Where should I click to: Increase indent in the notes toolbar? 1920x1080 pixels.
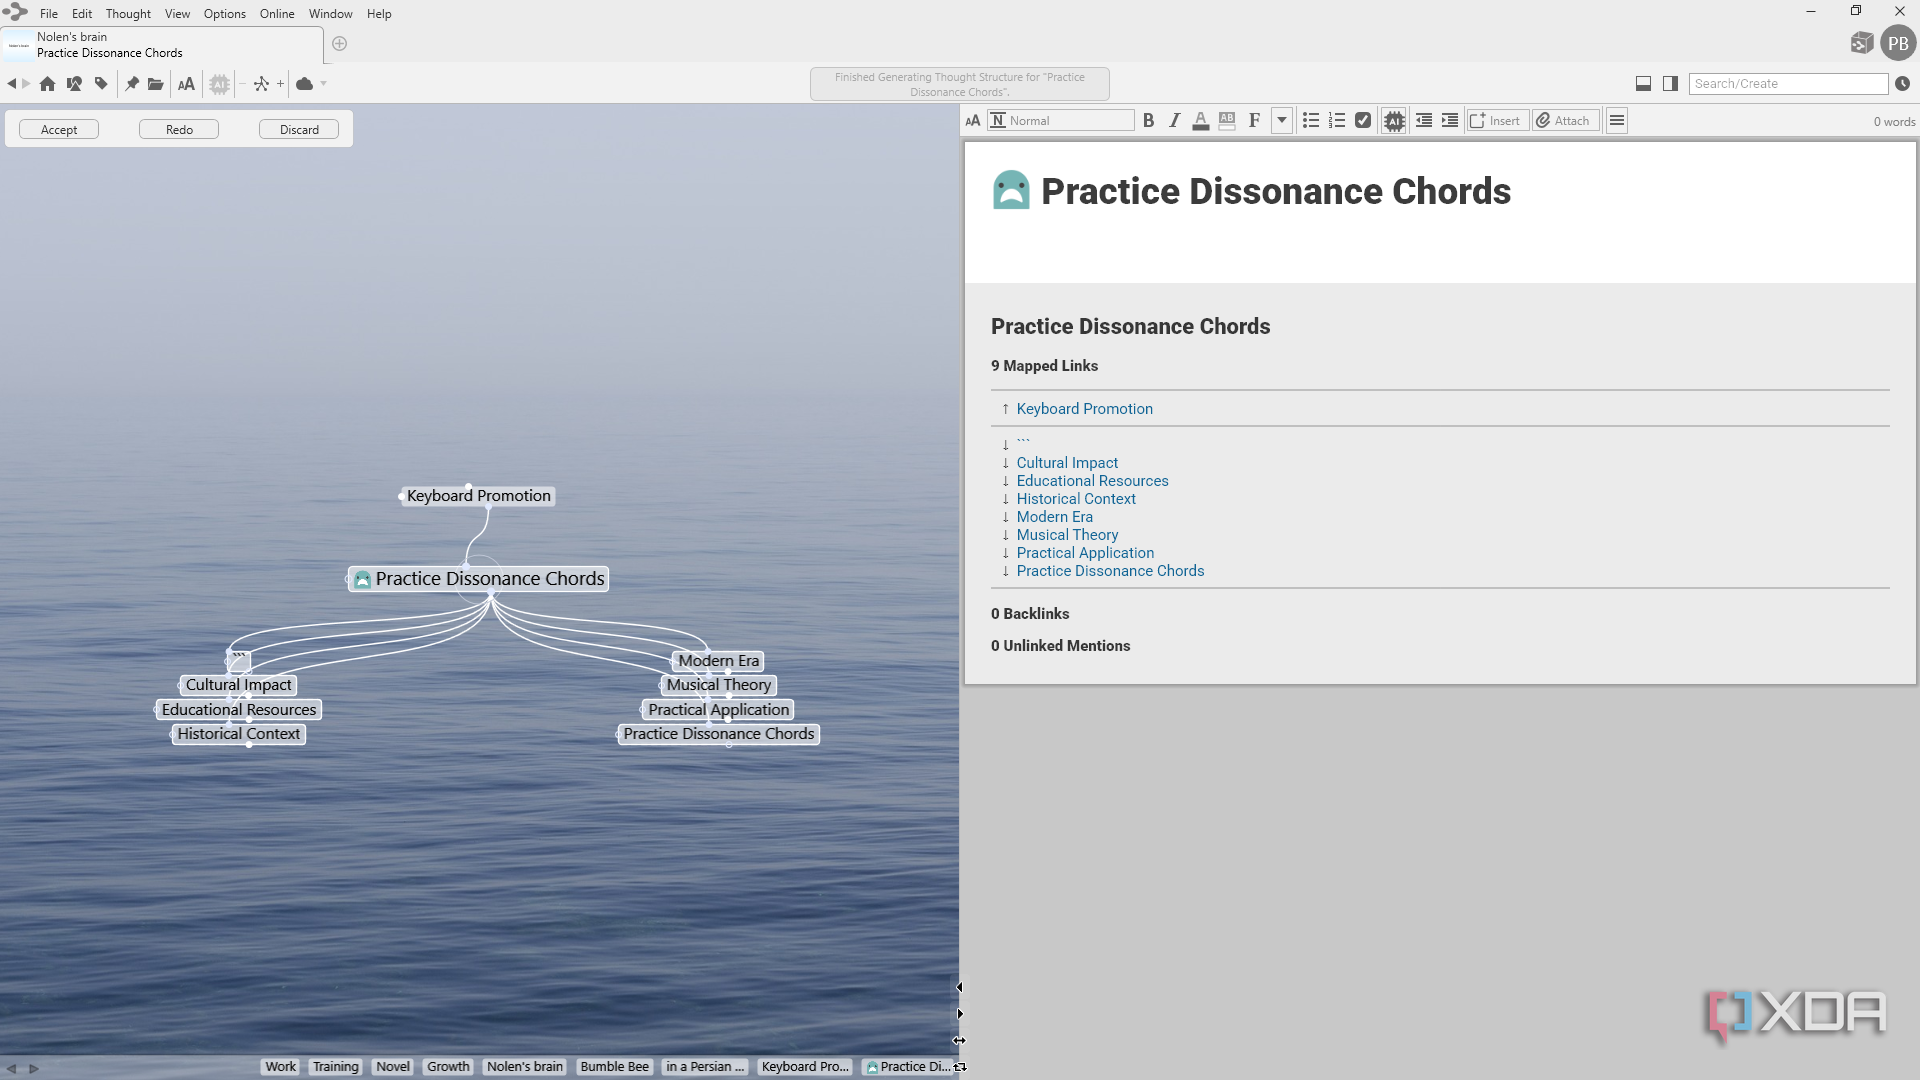click(x=1450, y=121)
